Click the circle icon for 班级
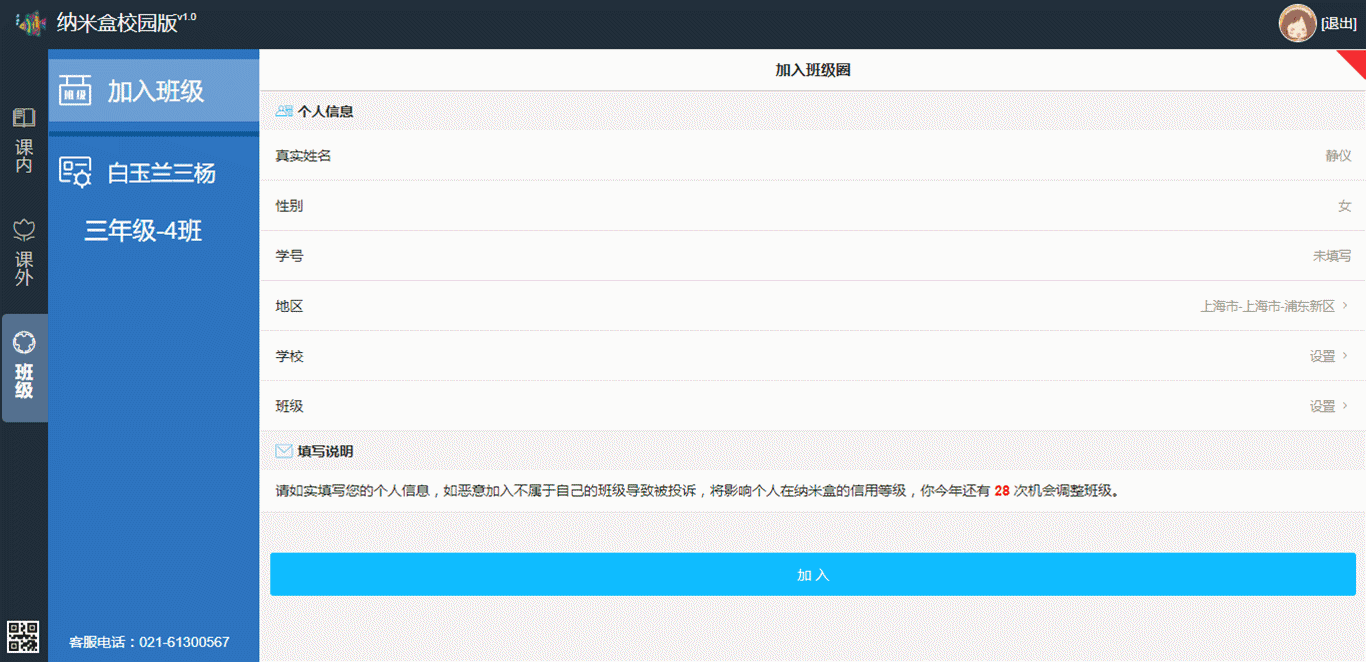 (24, 343)
